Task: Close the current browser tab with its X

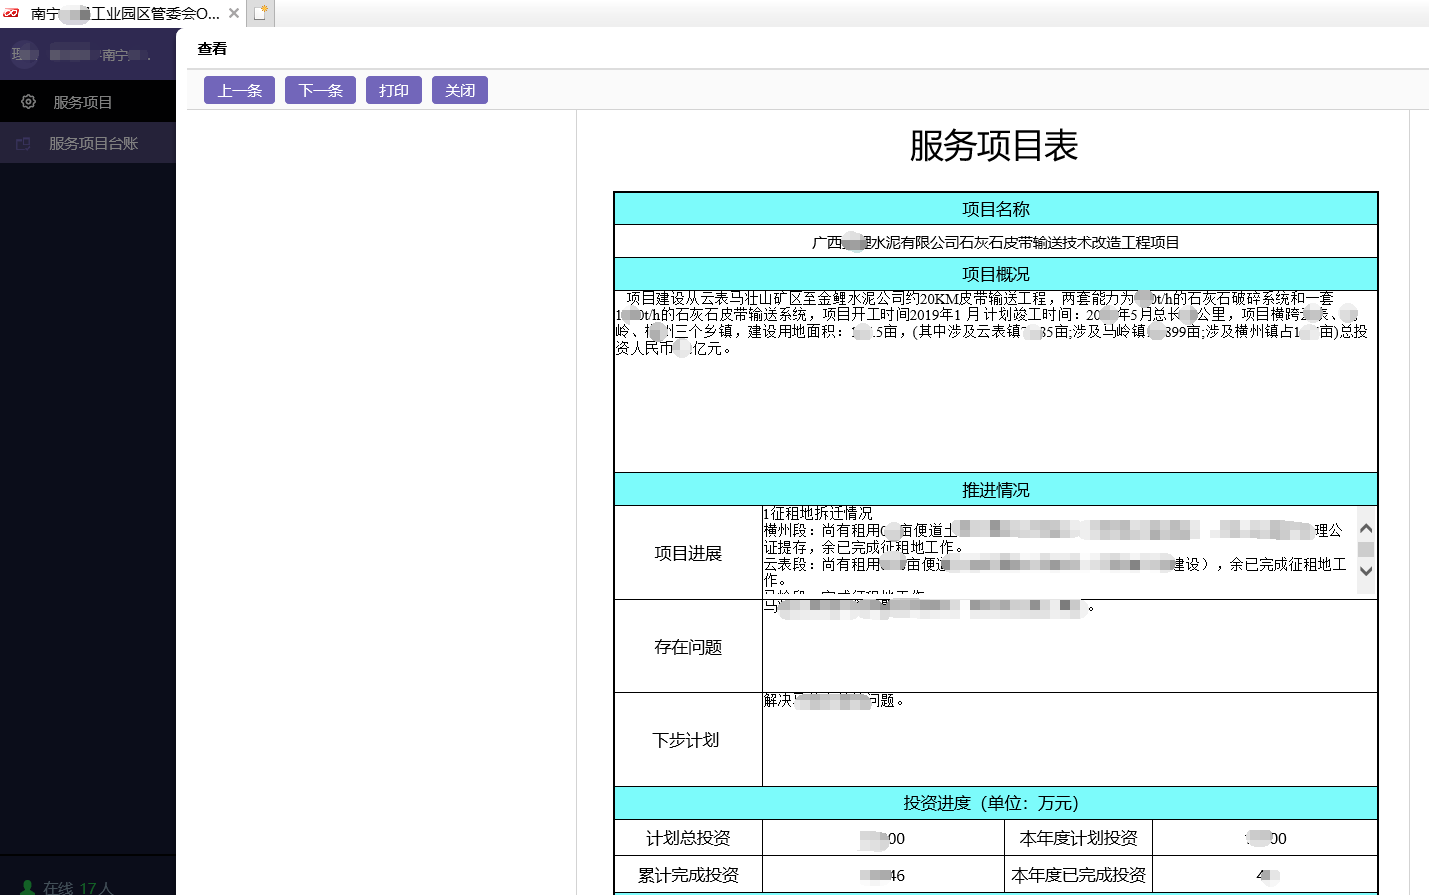Action: point(233,13)
